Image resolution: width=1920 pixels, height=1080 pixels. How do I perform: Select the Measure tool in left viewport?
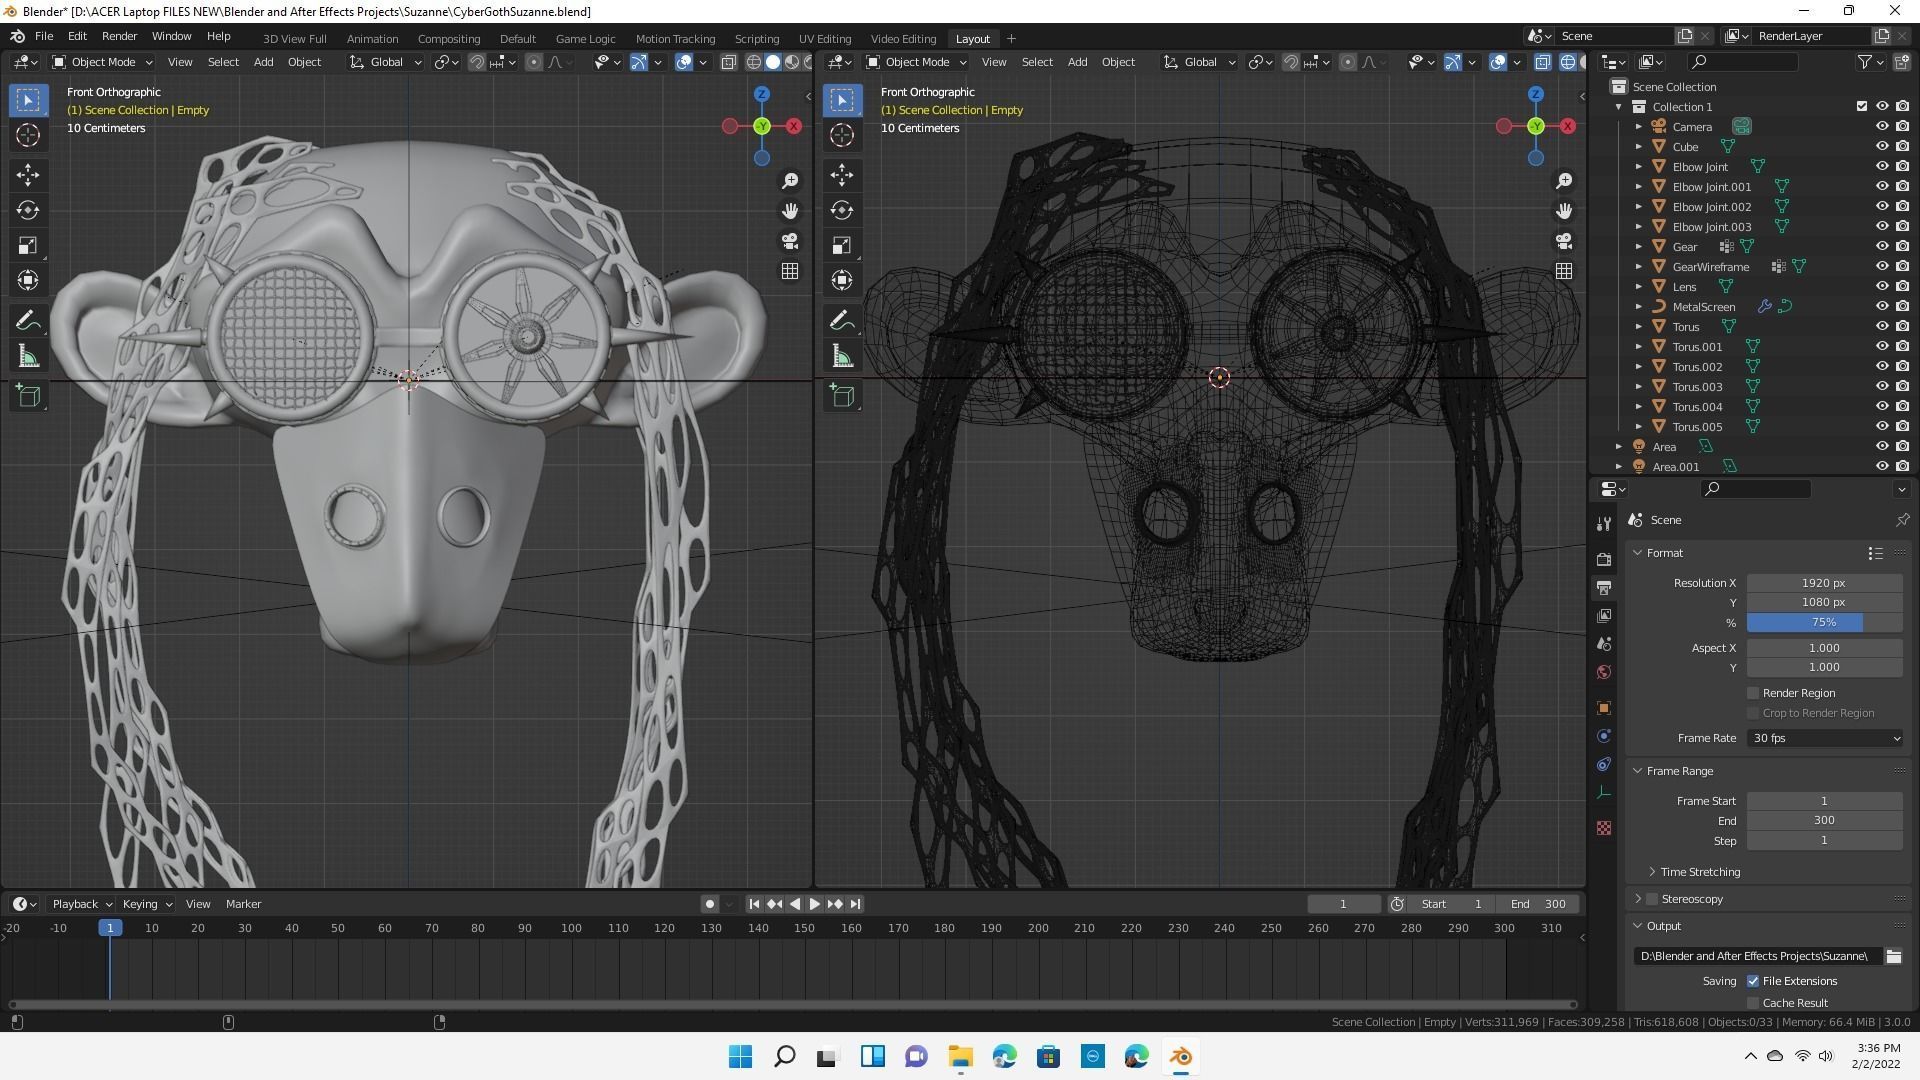click(28, 357)
